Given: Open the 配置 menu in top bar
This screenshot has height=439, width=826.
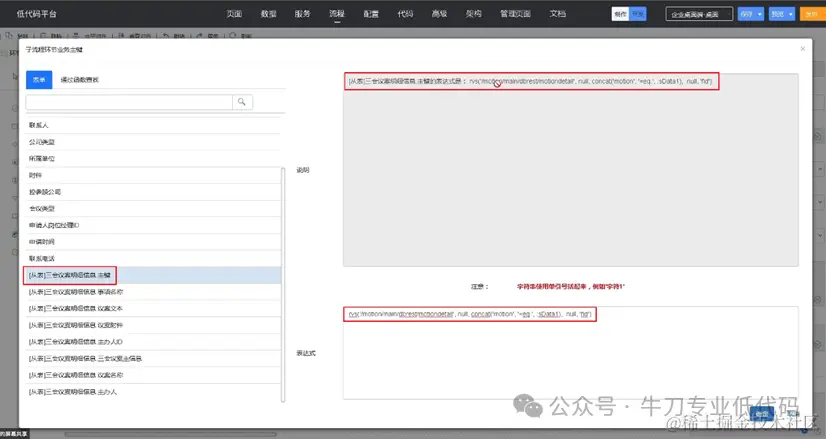Looking at the screenshot, I should click(x=371, y=14).
